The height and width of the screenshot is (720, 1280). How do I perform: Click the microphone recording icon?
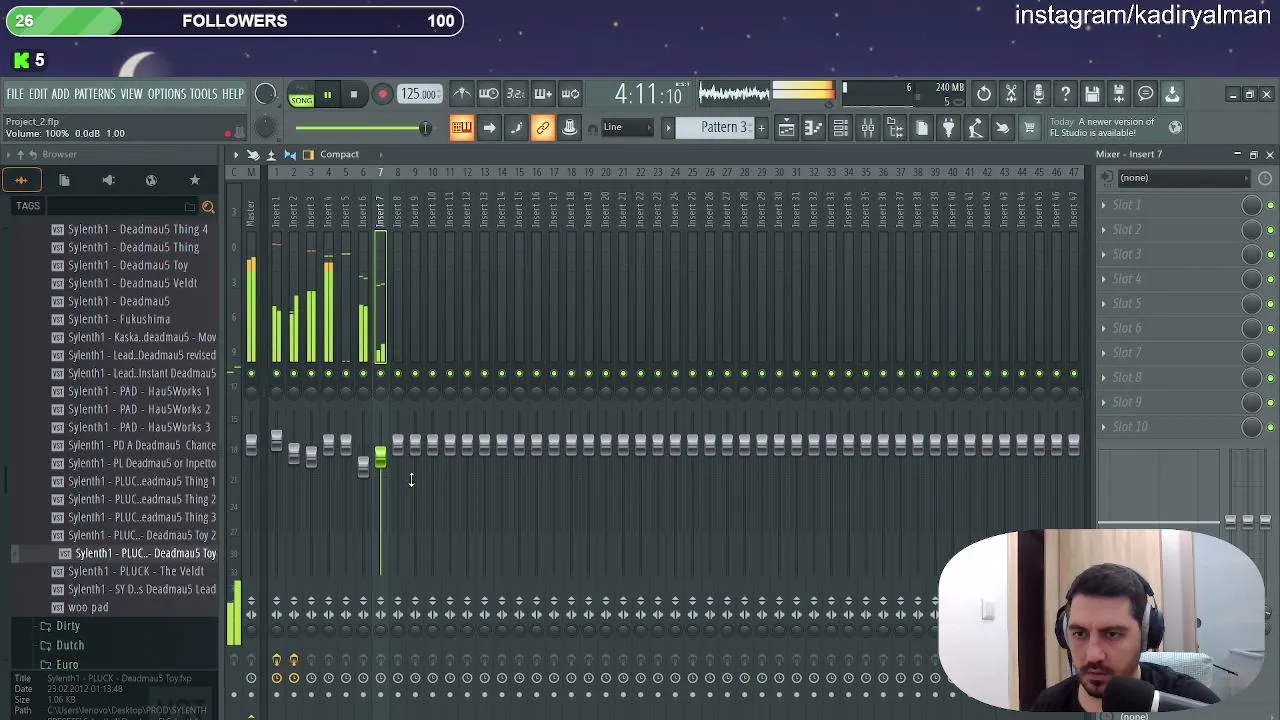click(x=1038, y=94)
